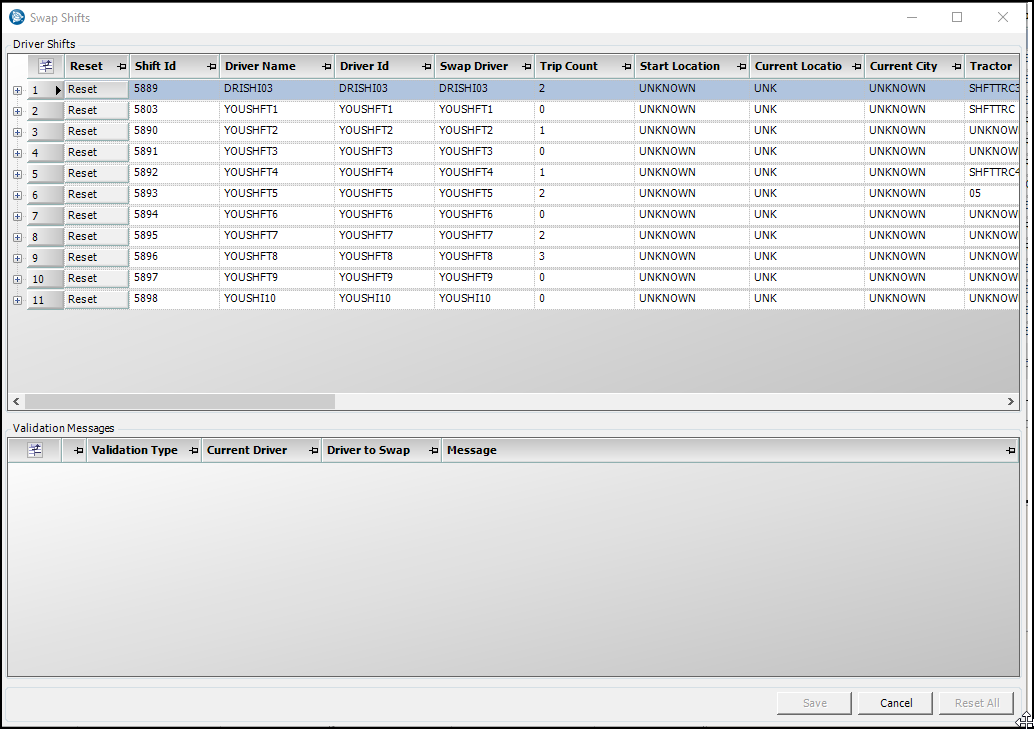Expand row 11 for shift 5898
This screenshot has width=1034, height=729.
(18, 301)
